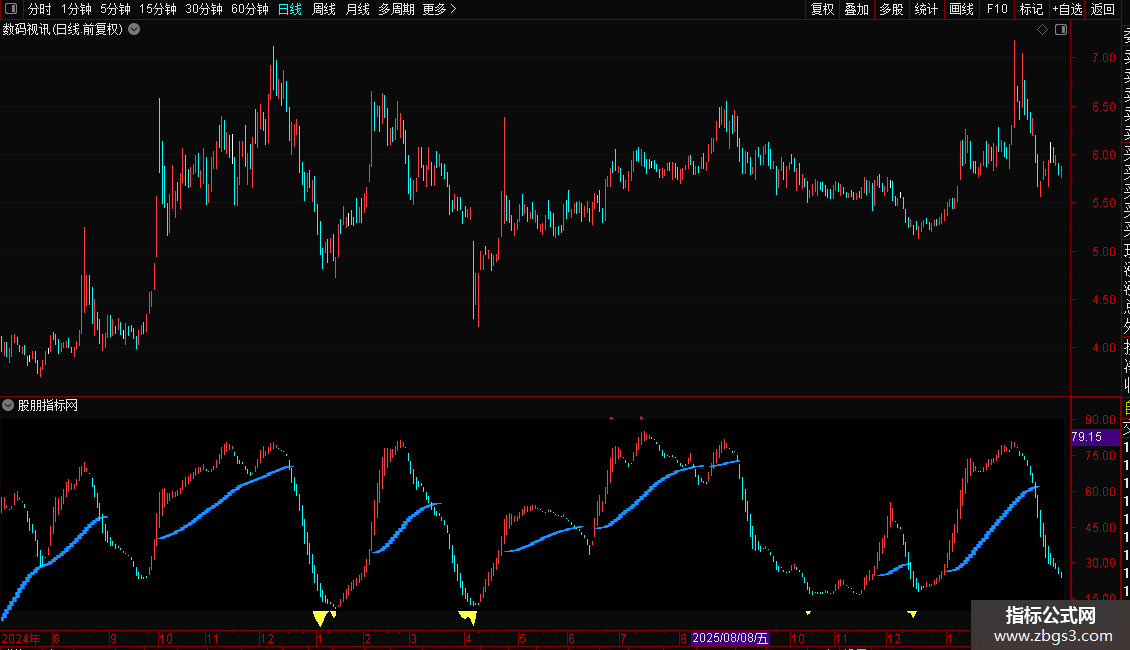1130x650 pixels.
Task: Open the 多股 multi-stock view
Action: pos(891,9)
